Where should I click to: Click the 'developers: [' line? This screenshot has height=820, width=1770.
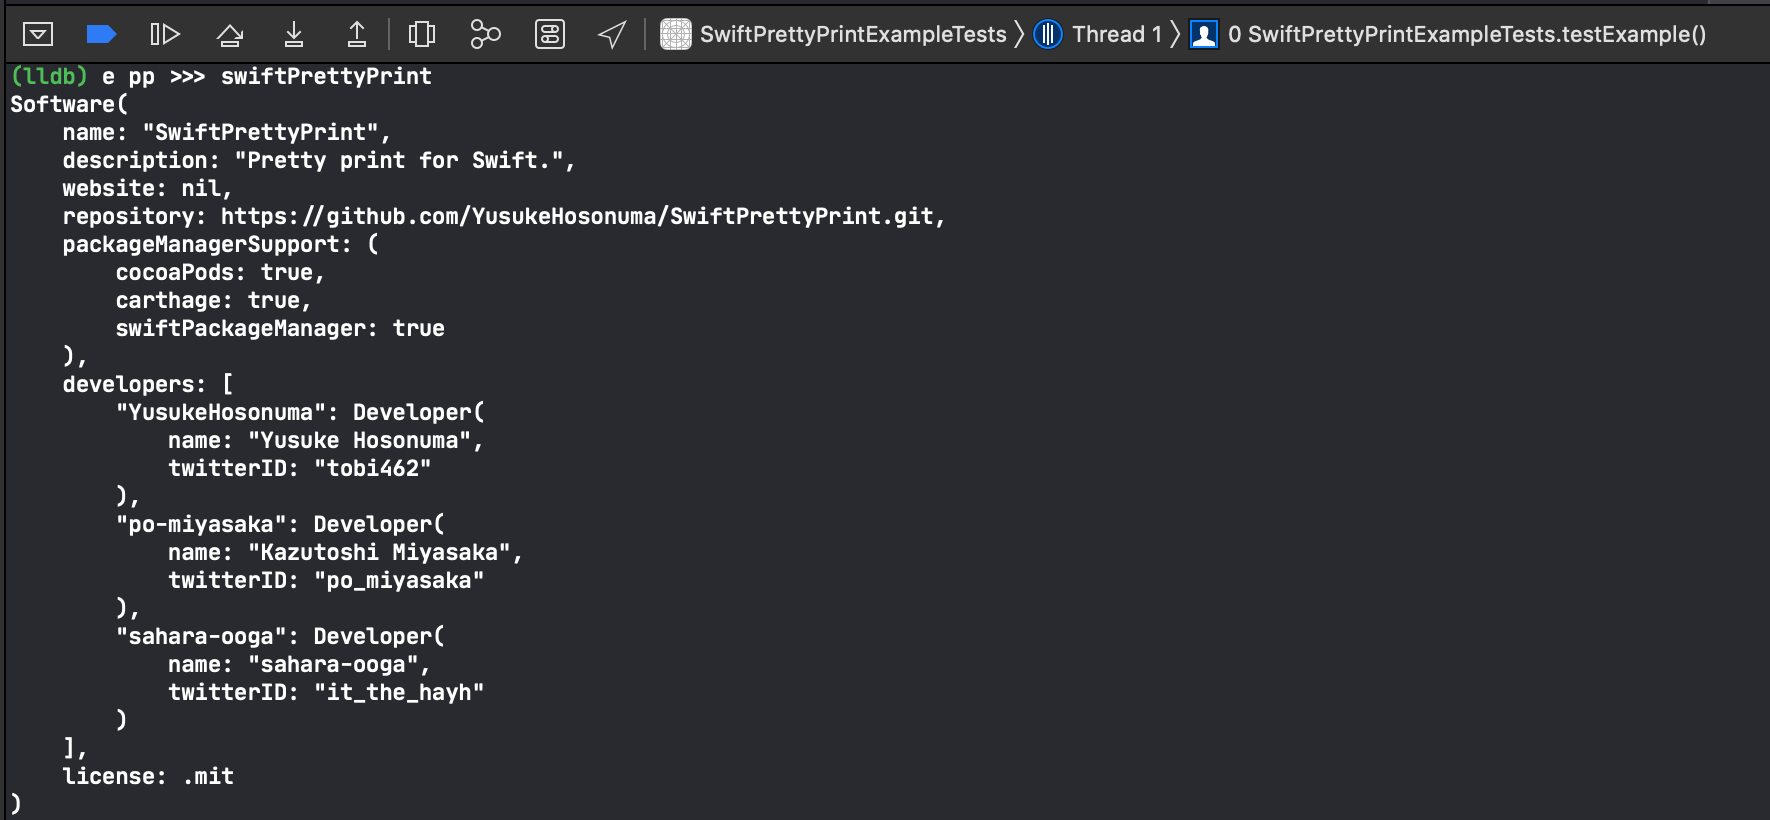coord(148,384)
